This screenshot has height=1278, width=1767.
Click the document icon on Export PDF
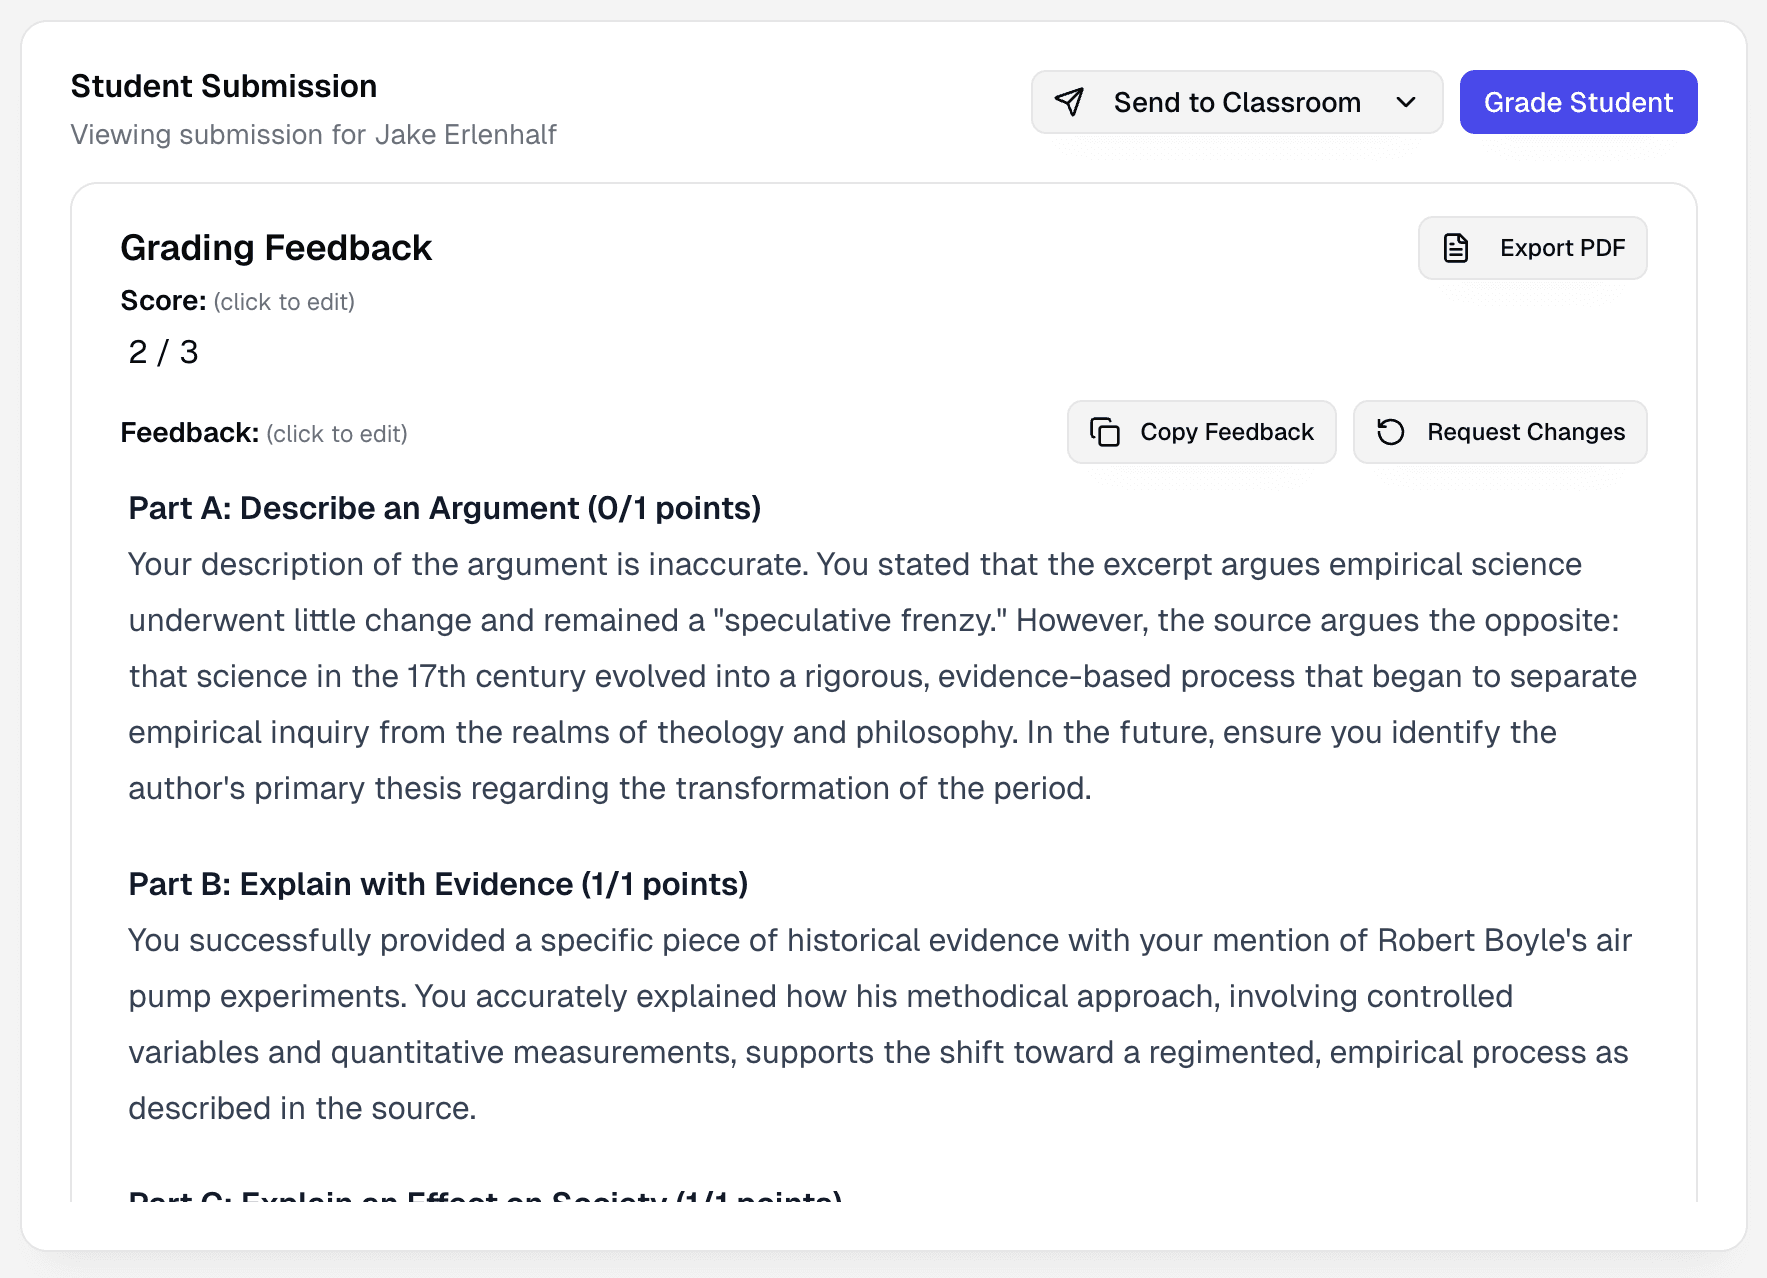[x=1455, y=247]
